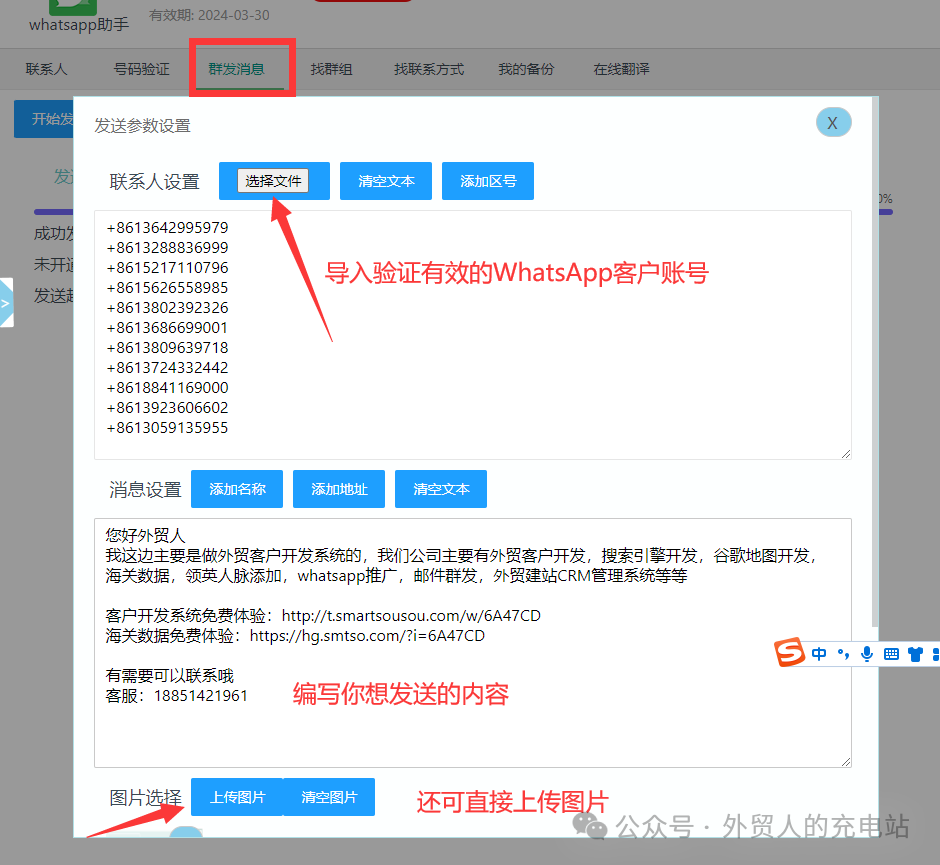Open the 找群组 tab
This screenshot has height=865, width=940.
click(x=332, y=70)
